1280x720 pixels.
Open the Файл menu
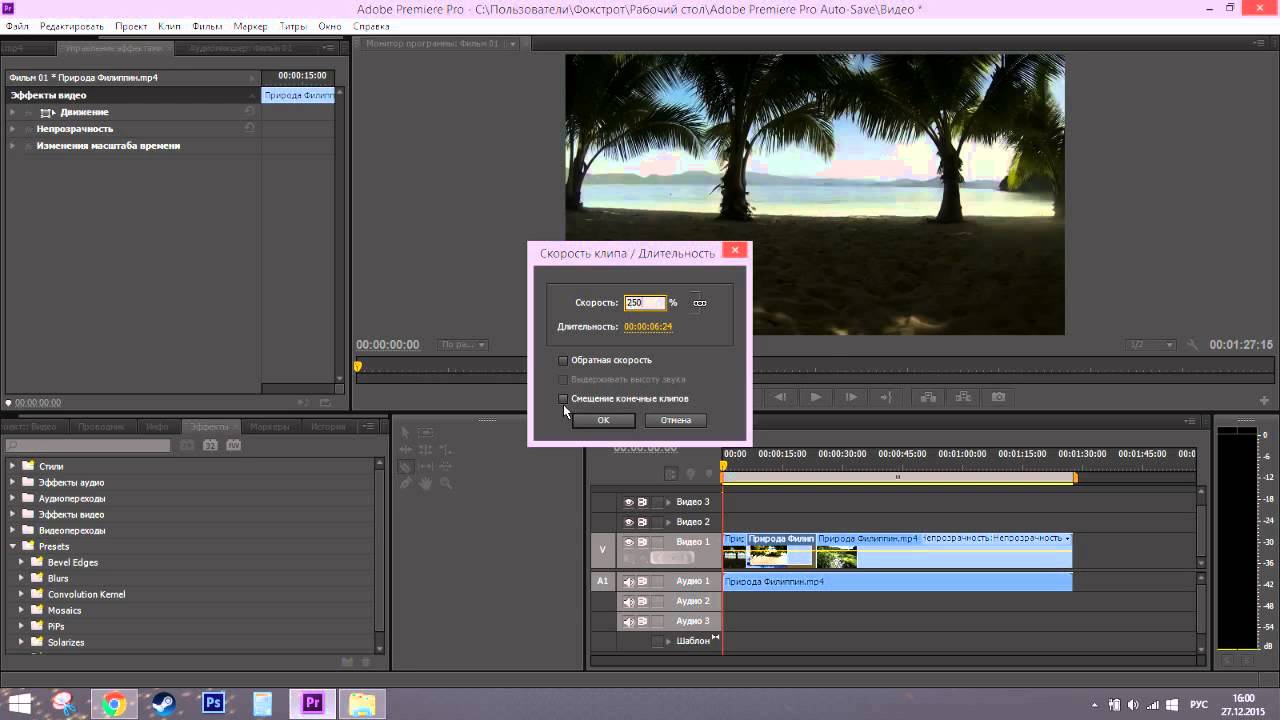point(17,26)
